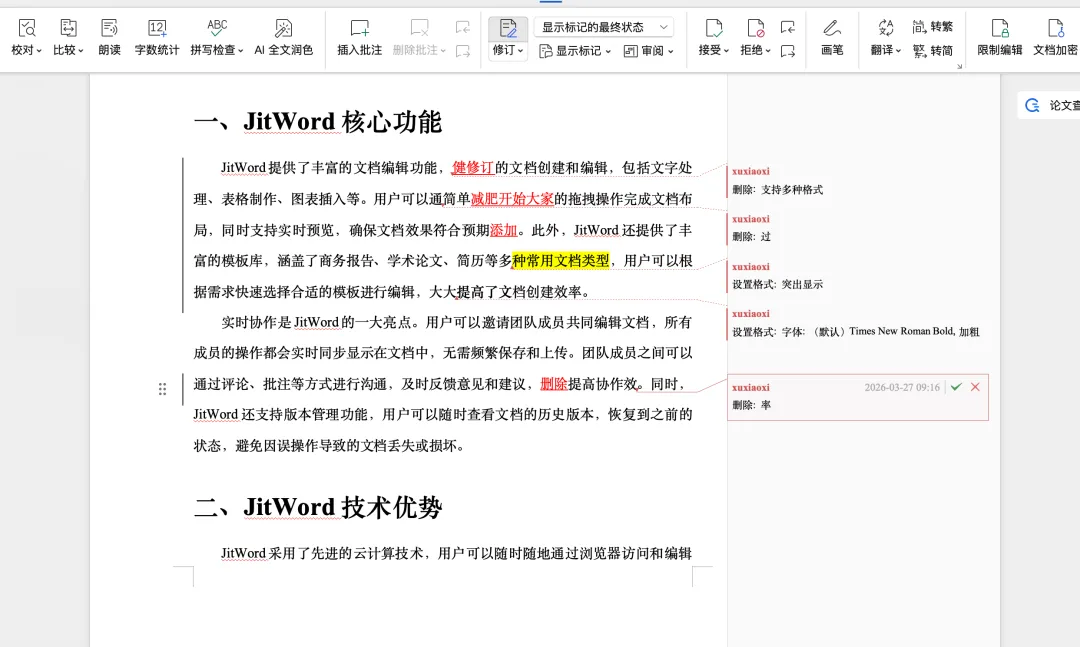Open the 拒绝 dropdown arrow

point(768,51)
